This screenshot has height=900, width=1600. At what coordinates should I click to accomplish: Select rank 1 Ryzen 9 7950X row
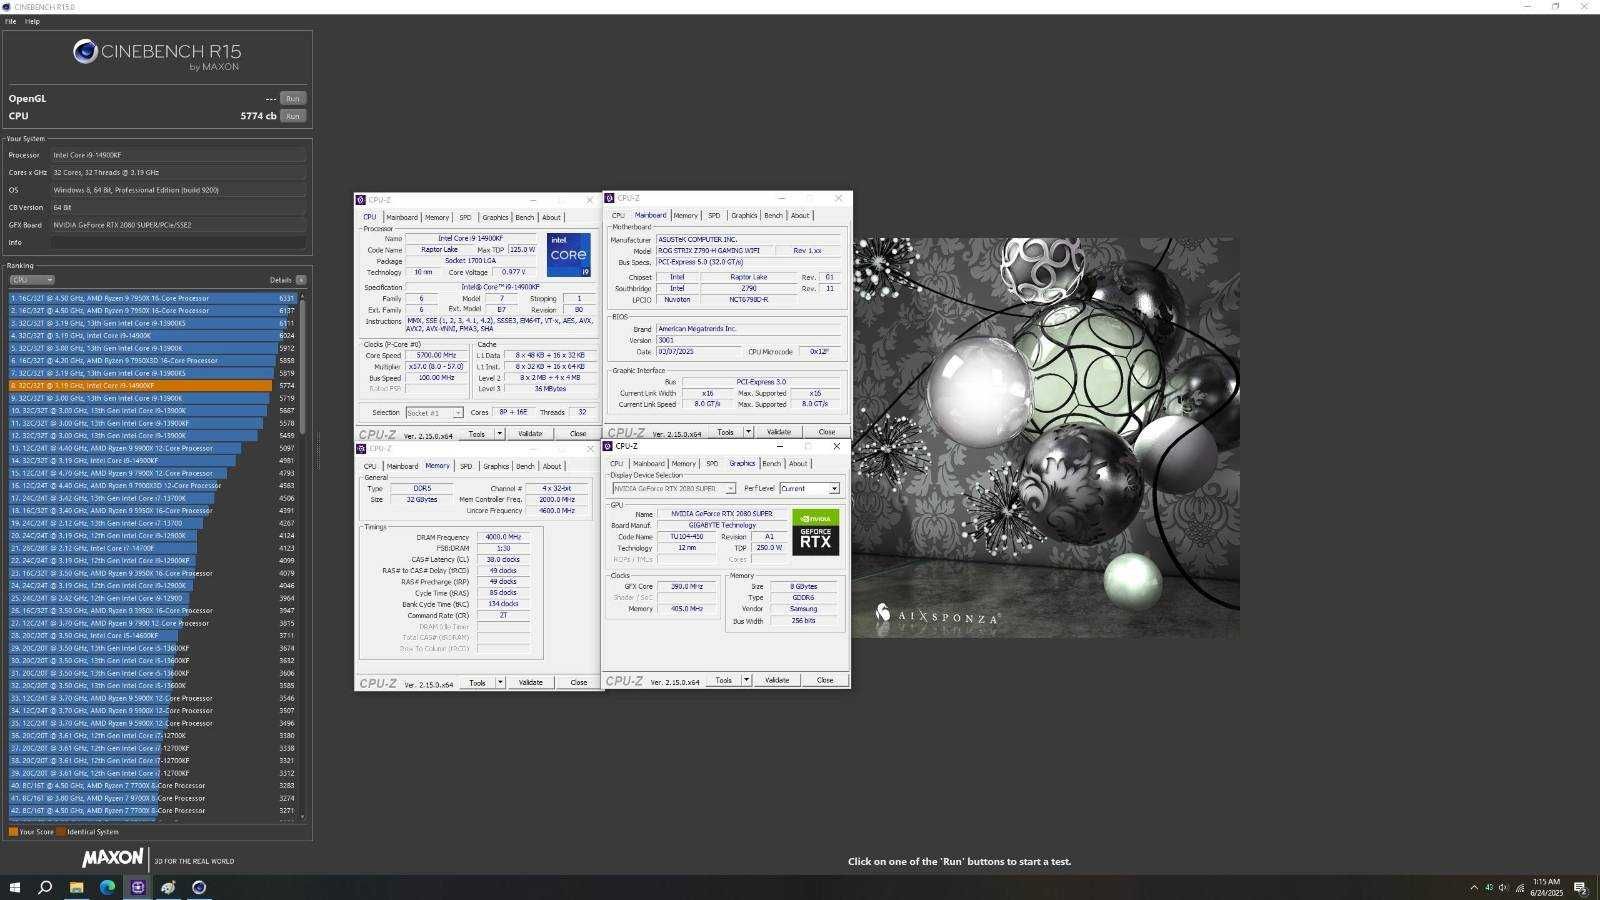pos(153,298)
